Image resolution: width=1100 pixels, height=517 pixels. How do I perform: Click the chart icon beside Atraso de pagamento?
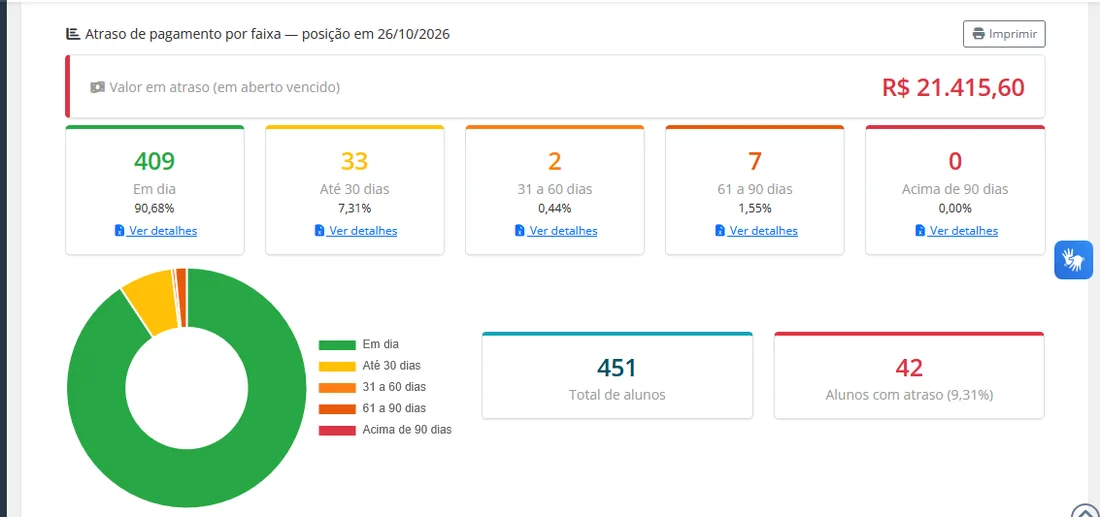73,34
